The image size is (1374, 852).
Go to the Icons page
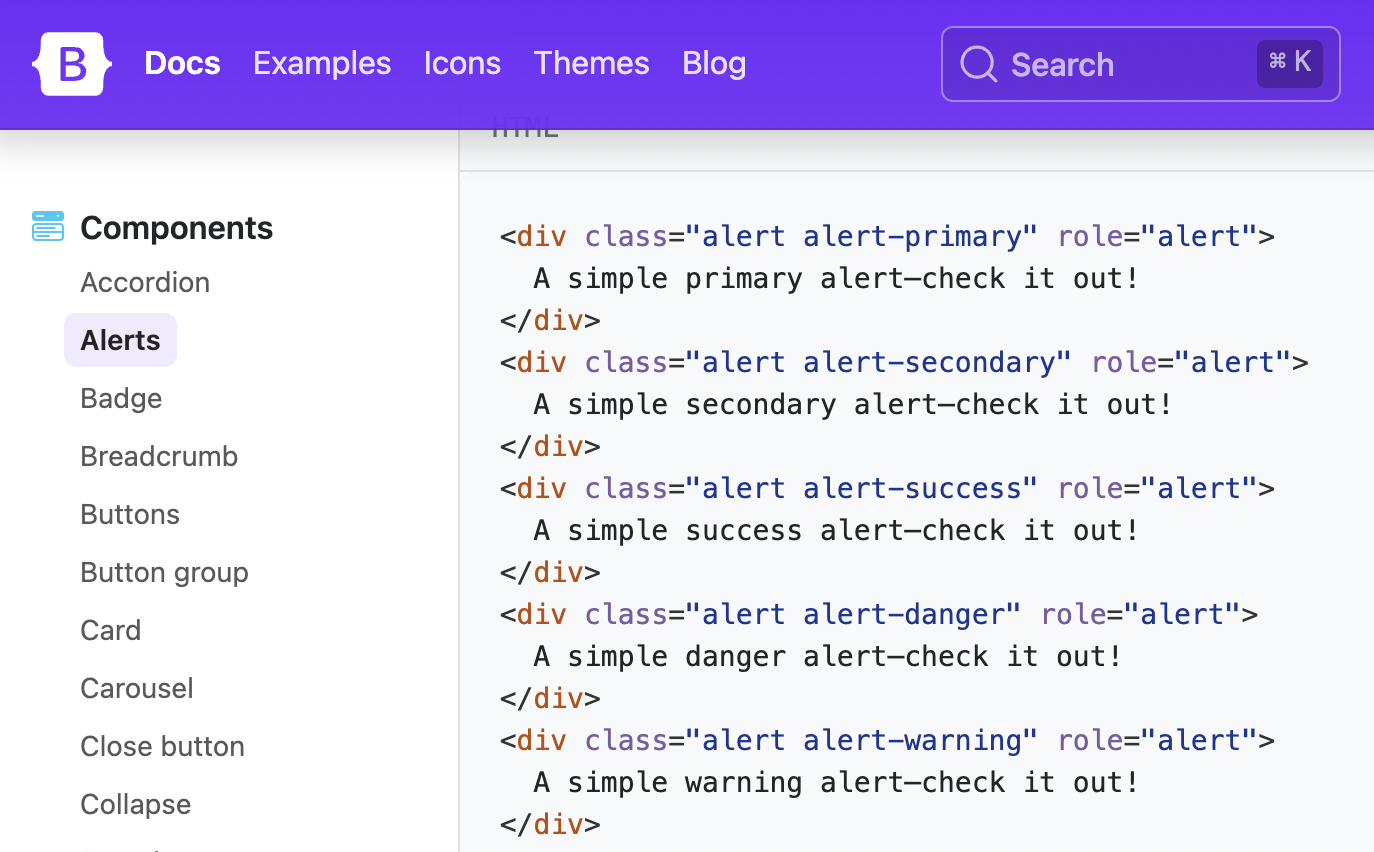click(462, 63)
